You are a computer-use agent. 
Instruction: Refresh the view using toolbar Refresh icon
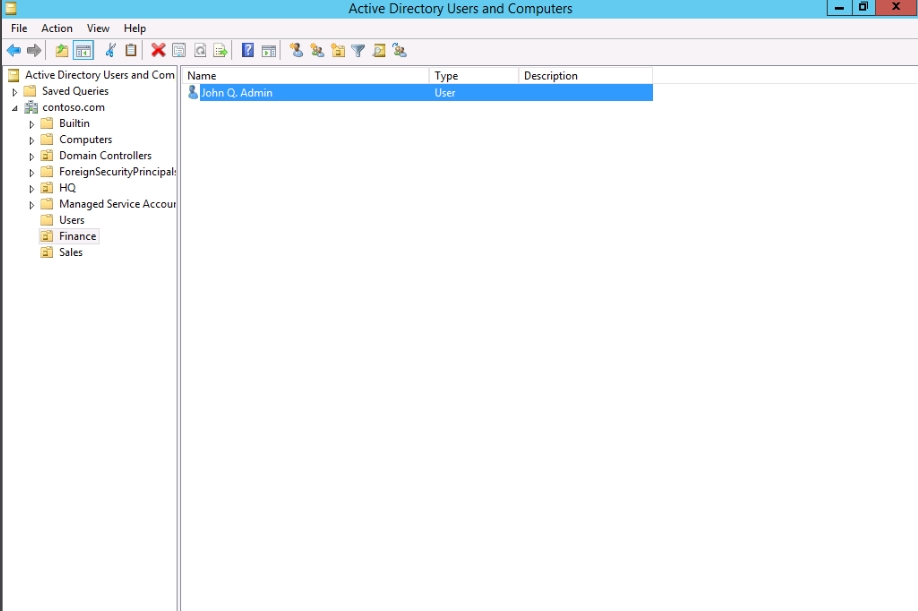[x=200, y=51]
